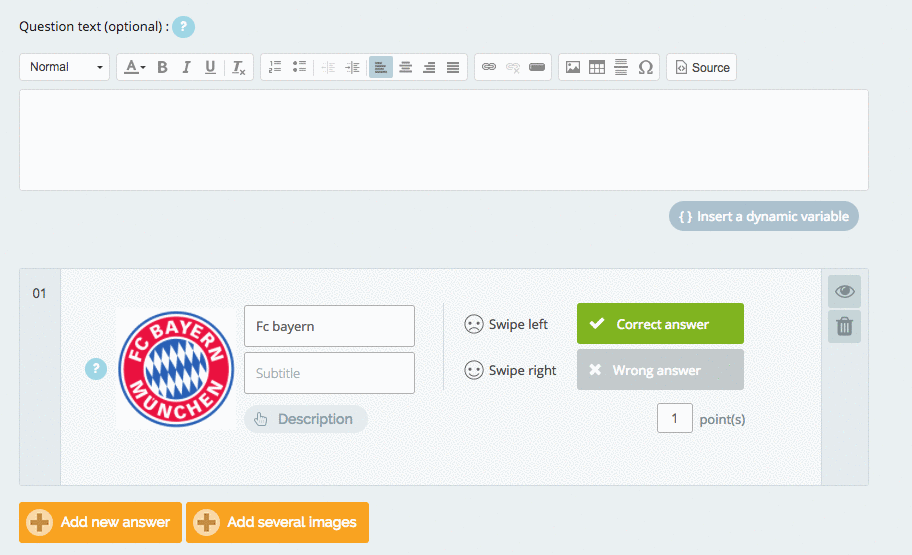Click Add several images
Viewport: 912px width, 555px height.
tap(277, 522)
